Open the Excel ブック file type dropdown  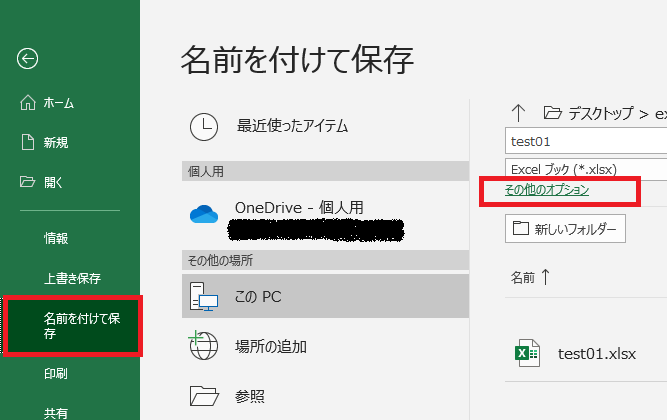pyautogui.click(x=585, y=167)
